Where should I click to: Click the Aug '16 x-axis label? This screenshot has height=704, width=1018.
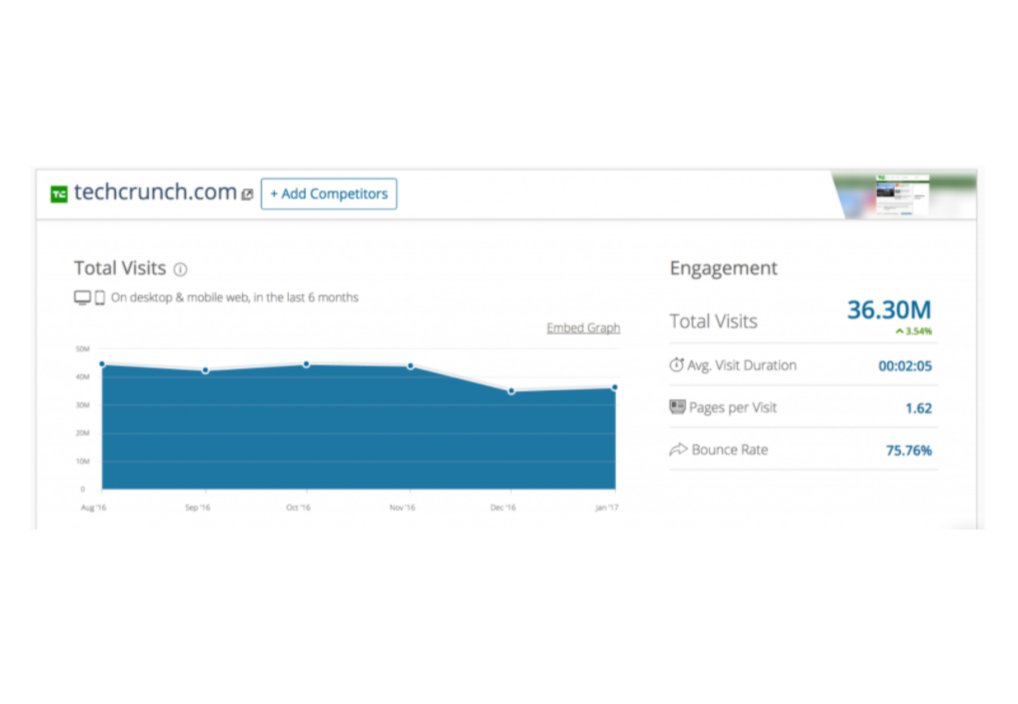[93, 507]
